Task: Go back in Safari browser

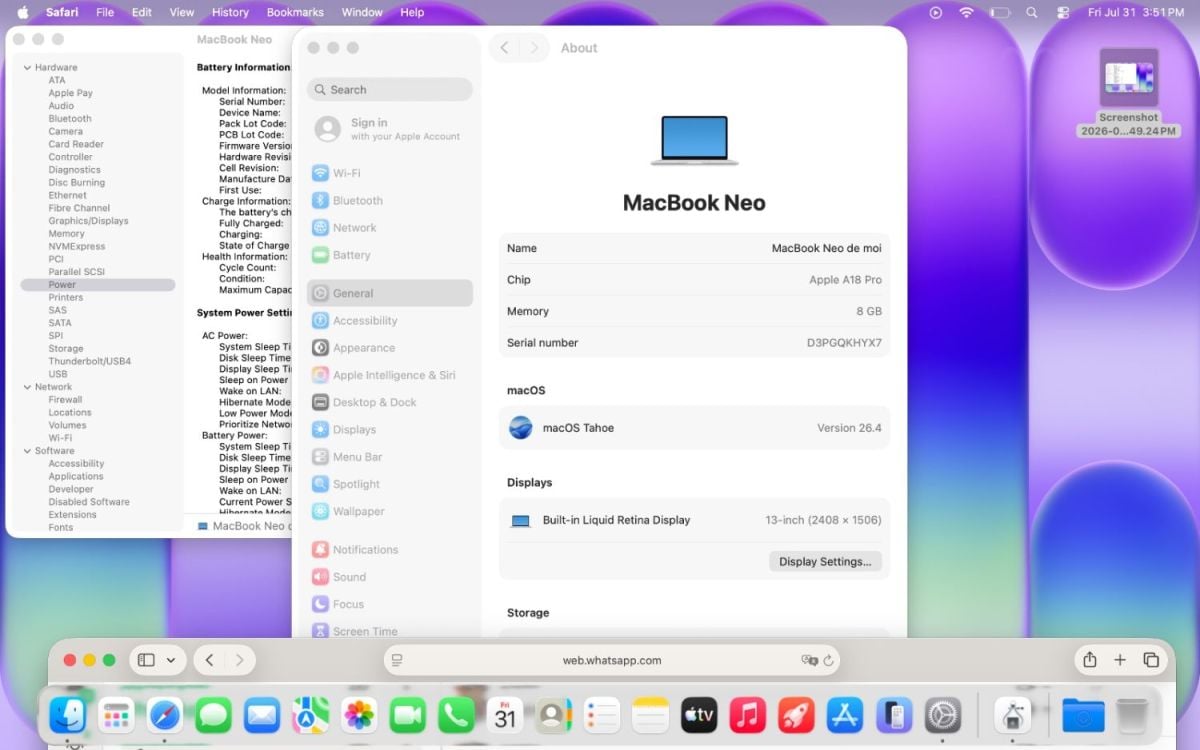Action: point(209,660)
